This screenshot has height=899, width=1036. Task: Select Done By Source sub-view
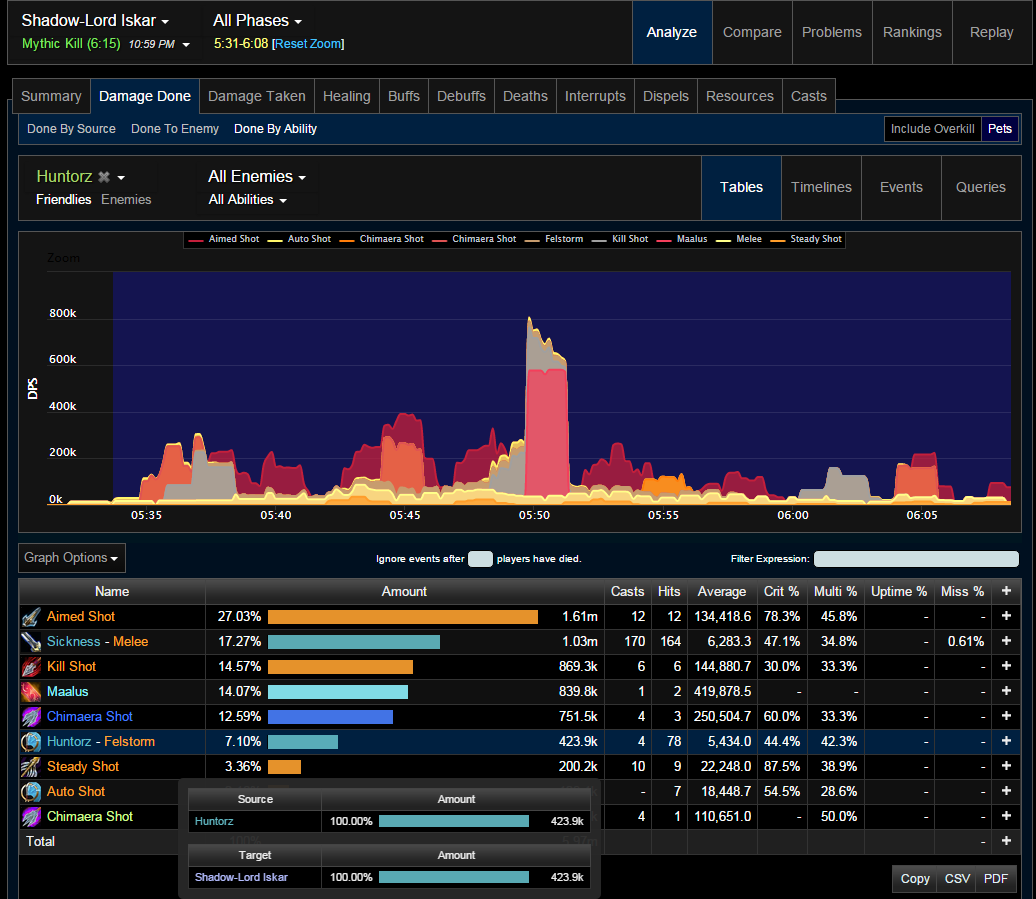pyautogui.click(x=71, y=129)
